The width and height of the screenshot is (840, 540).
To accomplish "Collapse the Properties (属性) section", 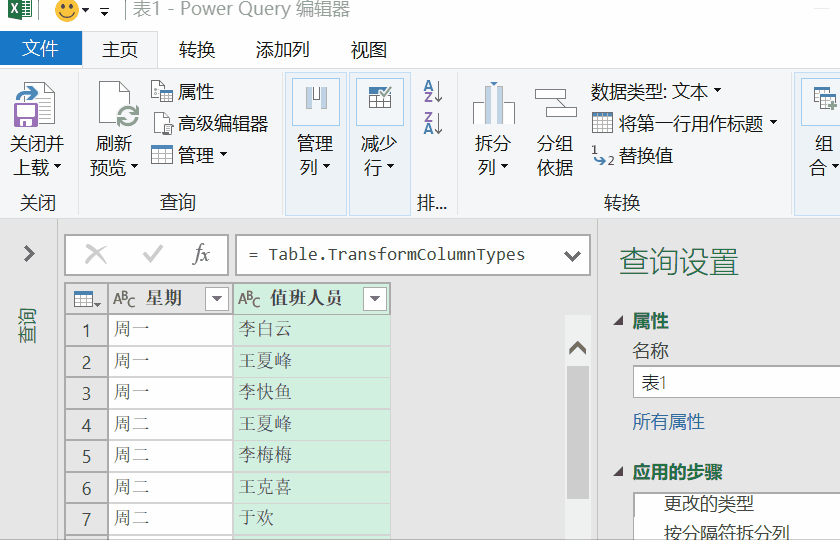I will [619, 321].
